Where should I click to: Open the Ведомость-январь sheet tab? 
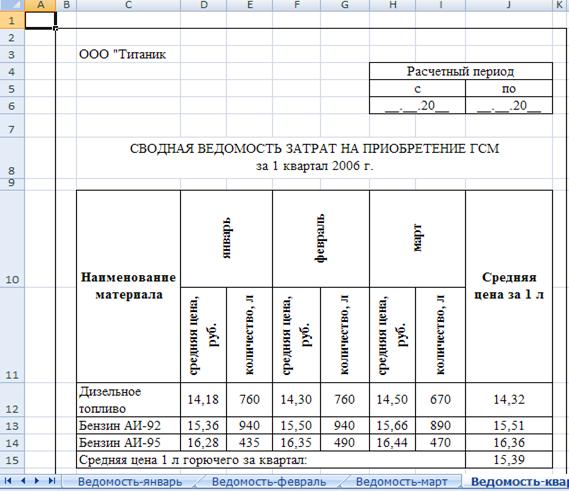click(x=130, y=482)
